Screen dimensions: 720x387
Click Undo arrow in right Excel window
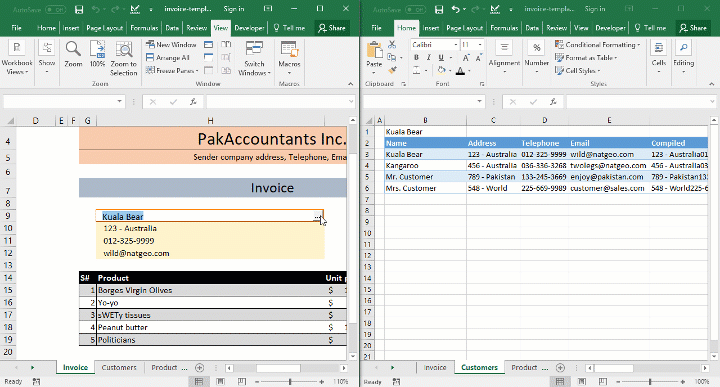(455, 9)
